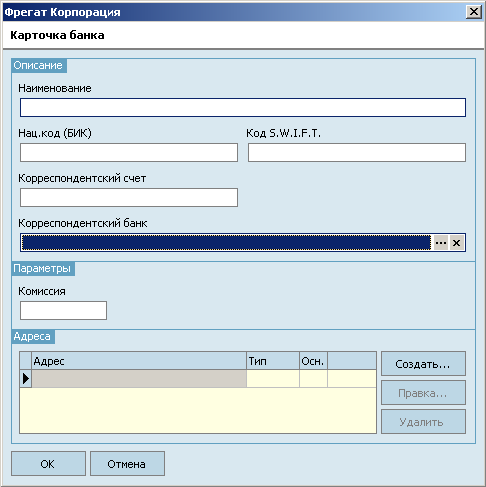Select the row indicator arrow in address table

[x=26, y=379]
